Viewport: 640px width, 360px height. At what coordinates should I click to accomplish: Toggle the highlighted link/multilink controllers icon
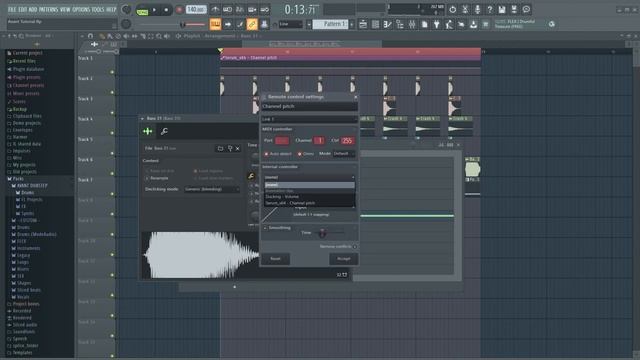tap(252, 24)
